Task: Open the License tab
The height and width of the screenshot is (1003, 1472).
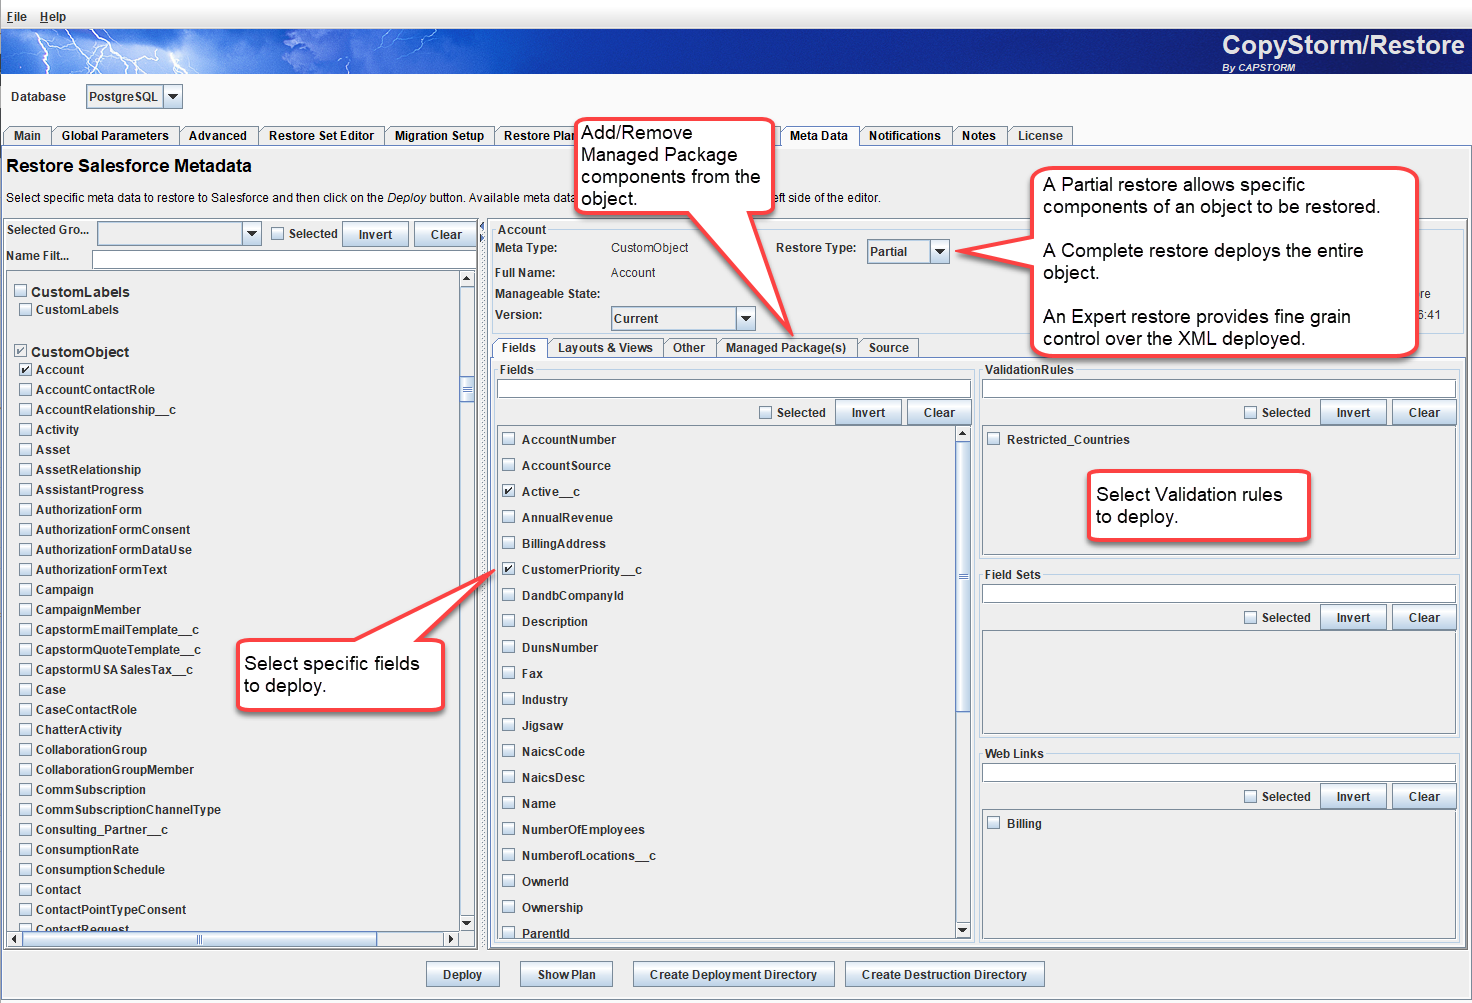Action: point(1040,136)
